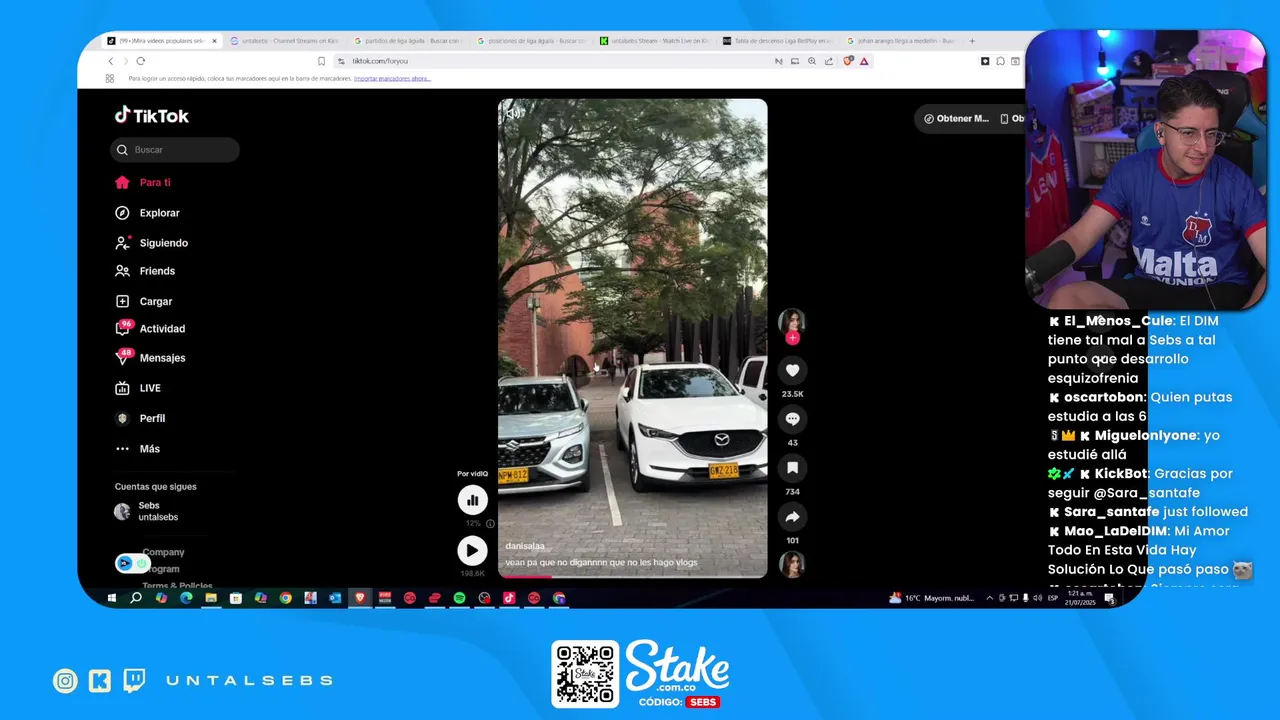Screen dimensions: 1280x720
Task: Open TikTok app from taskbar
Action: [509, 598]
